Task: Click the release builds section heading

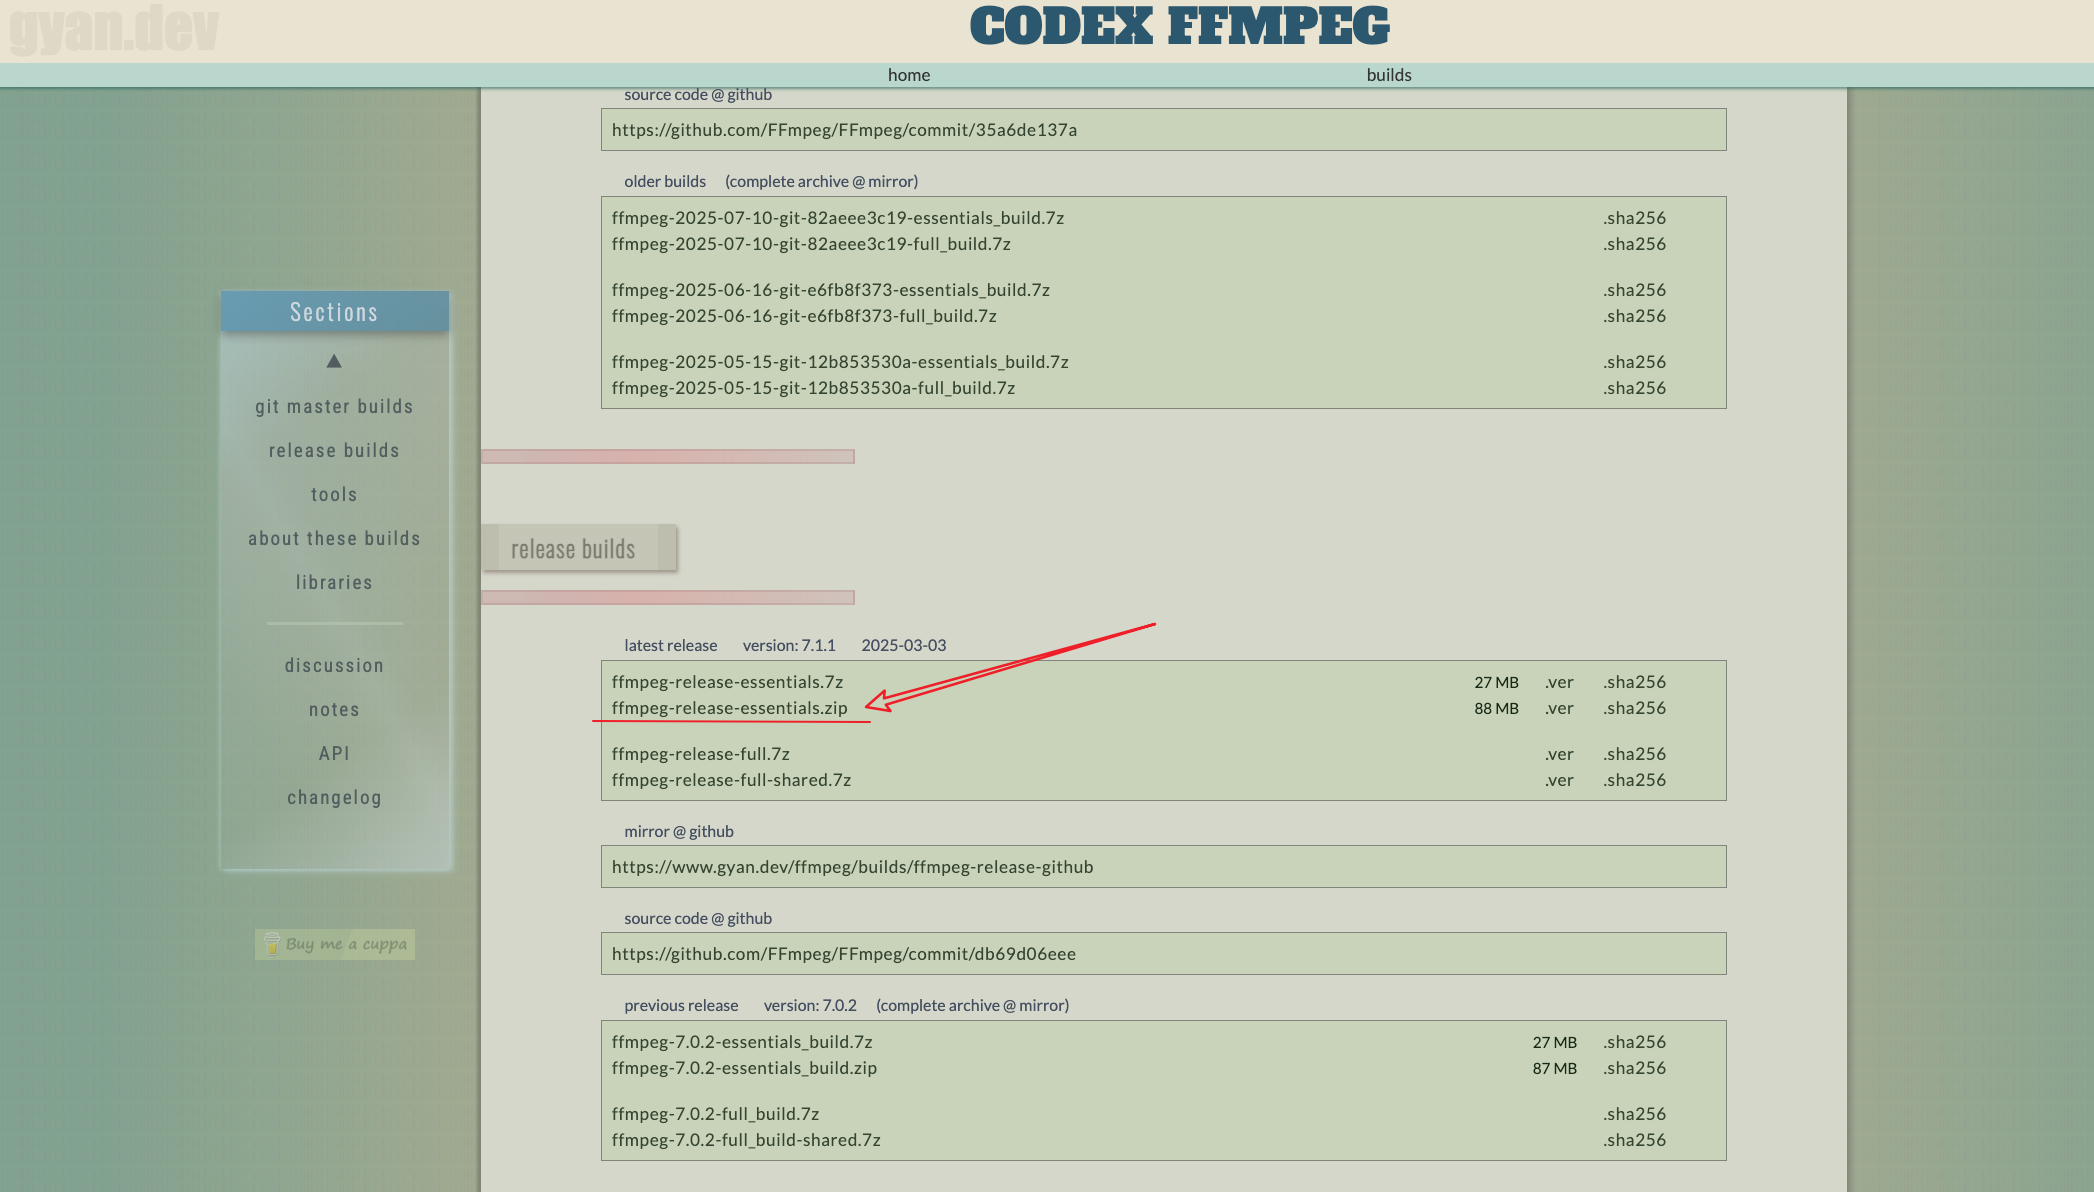Action: tap(579, 548)
